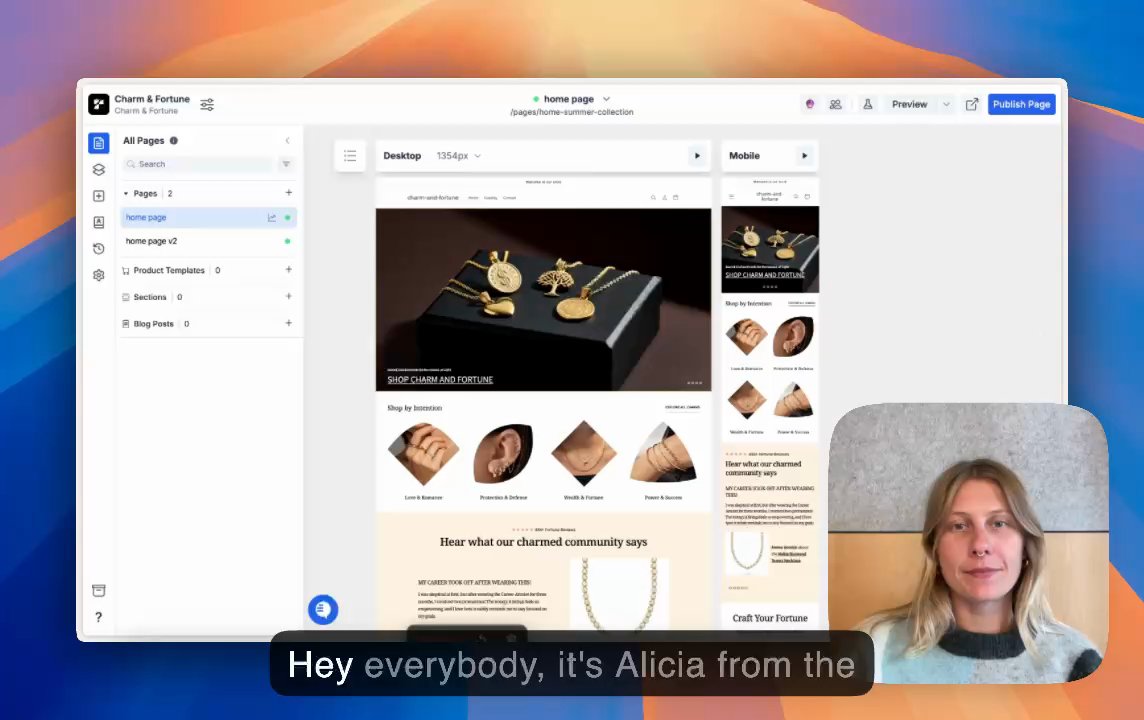Click the black project logo icon
Screen dimensions: 1144x720
98,104
